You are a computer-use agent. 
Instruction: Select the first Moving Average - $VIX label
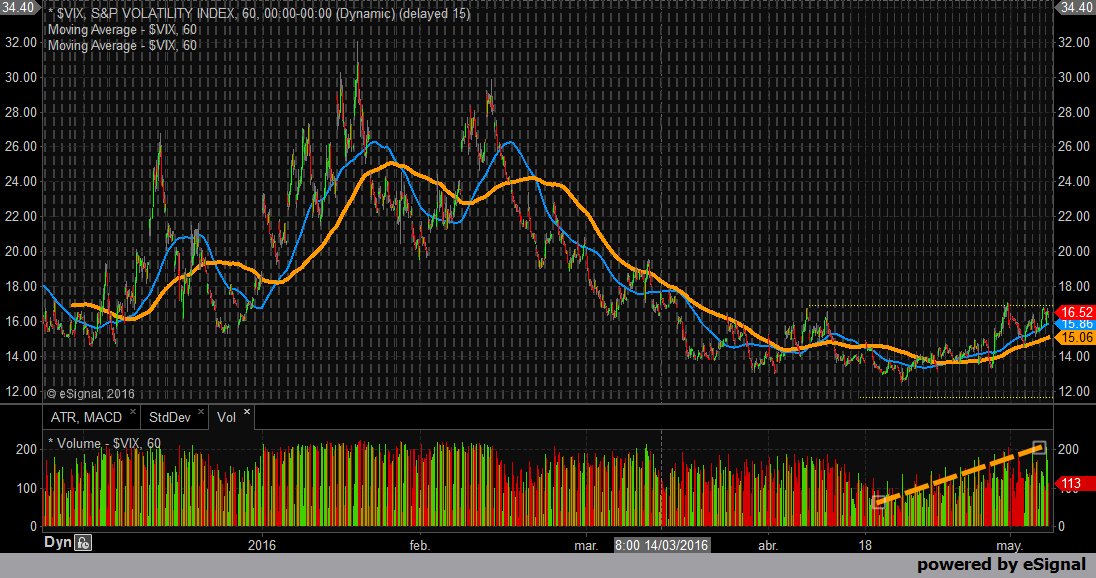122,29
